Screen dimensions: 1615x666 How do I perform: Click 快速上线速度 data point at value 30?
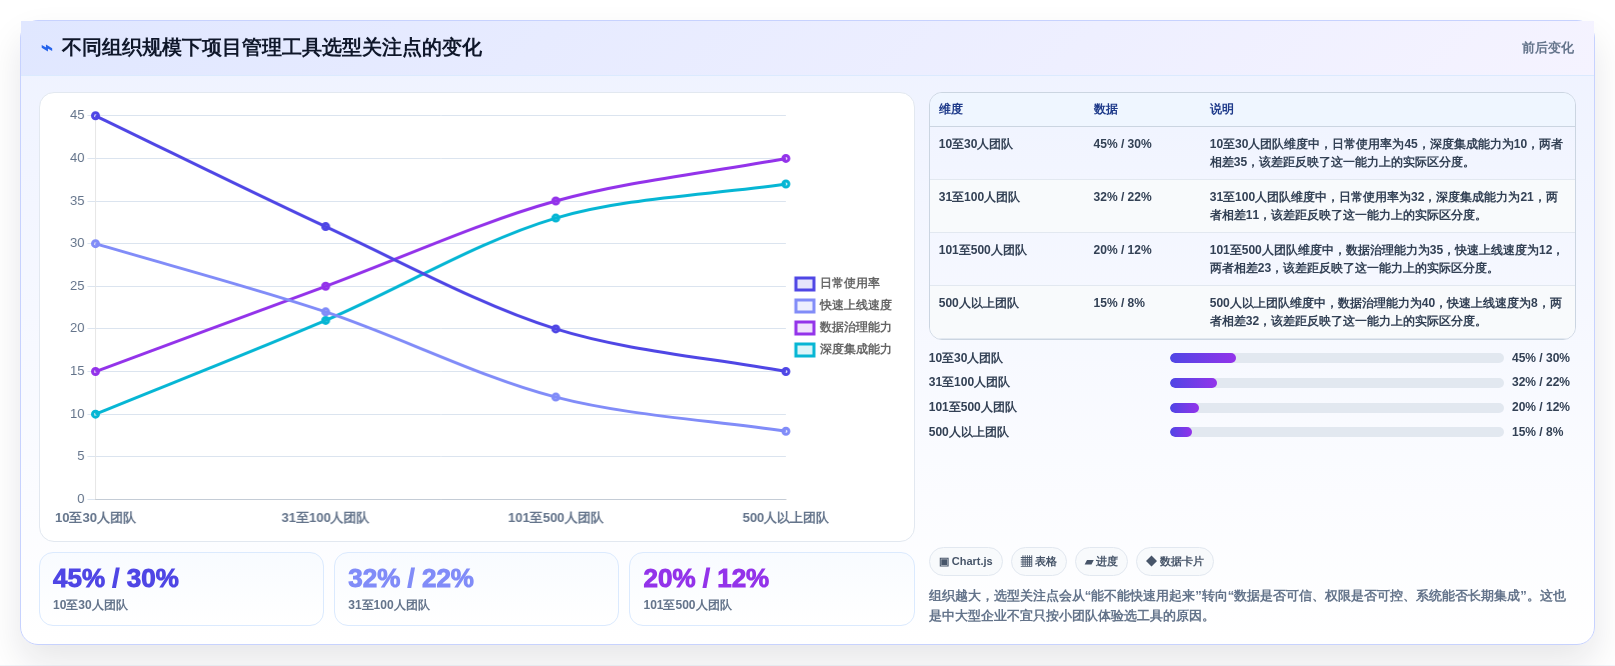pos(96,244)
